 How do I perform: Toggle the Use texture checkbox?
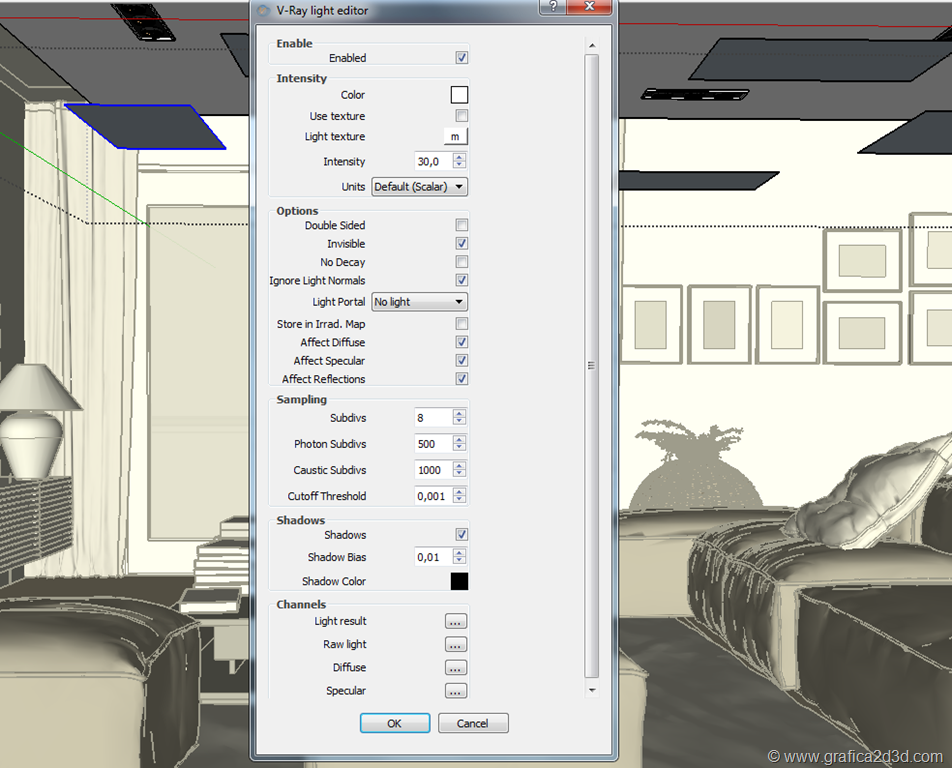pyautogui.click(x=462, y=116)
